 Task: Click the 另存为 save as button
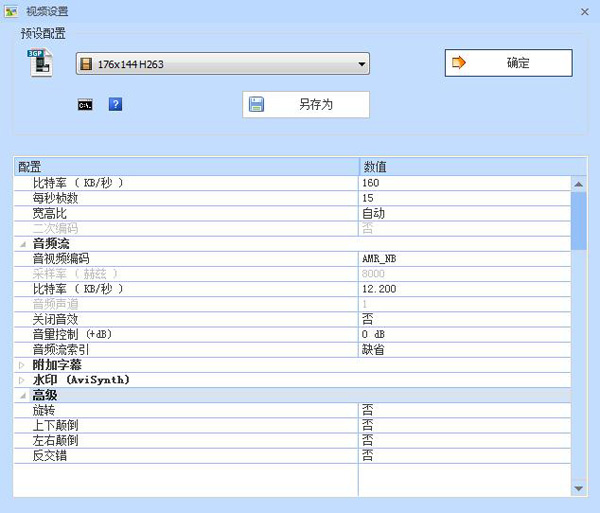tap(306, 104)
